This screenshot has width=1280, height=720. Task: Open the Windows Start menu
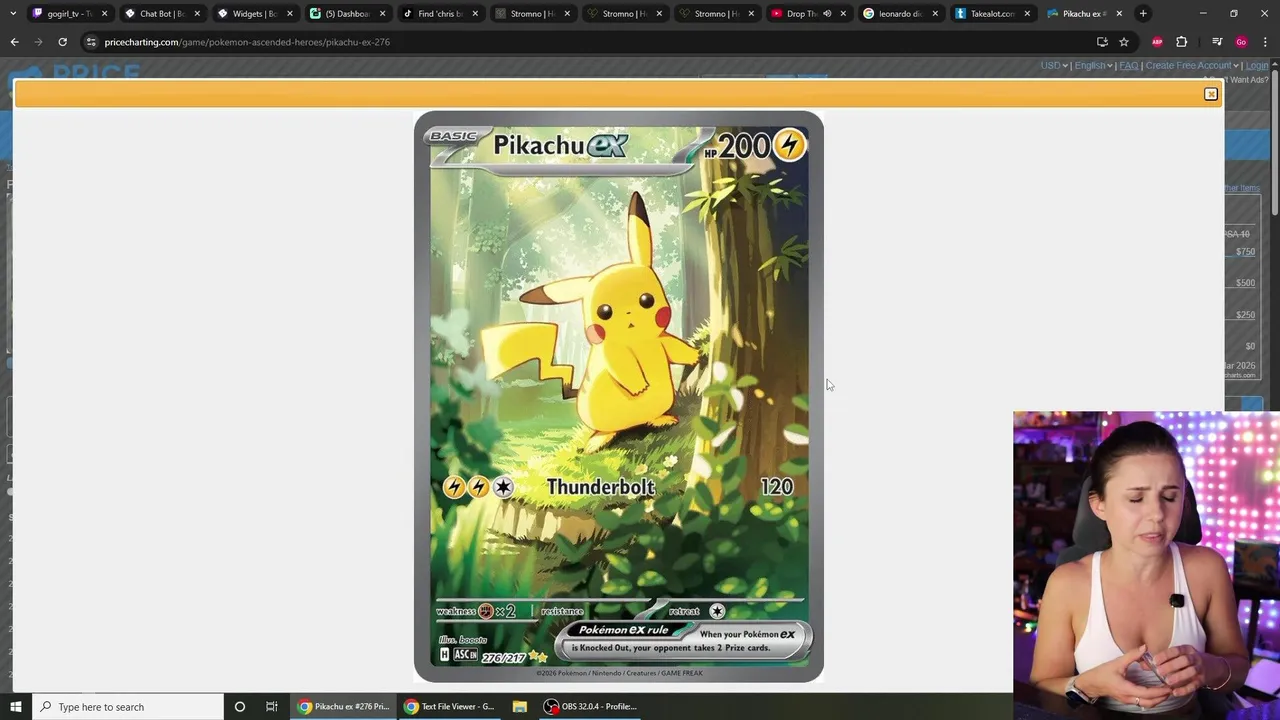15,707
